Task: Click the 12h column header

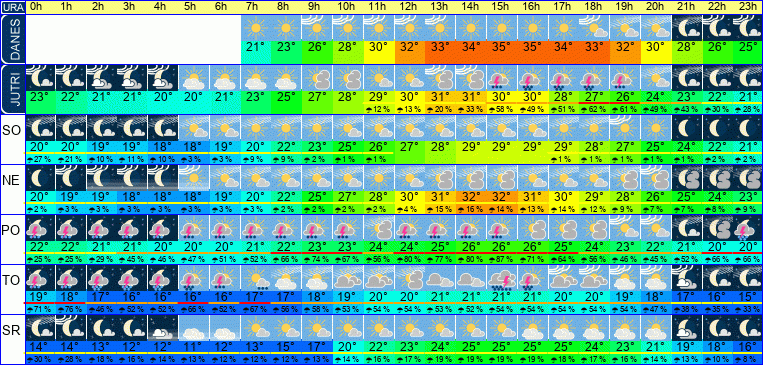Action: pos(409,7)
